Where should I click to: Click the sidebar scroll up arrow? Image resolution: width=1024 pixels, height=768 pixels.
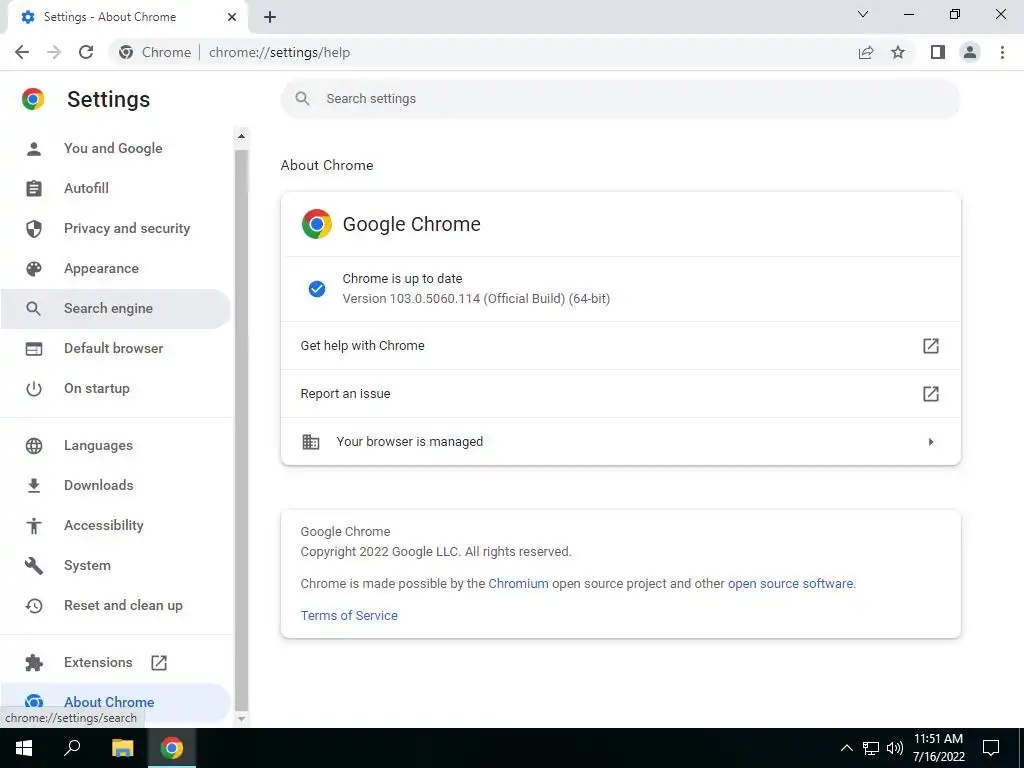coord(241,136)
